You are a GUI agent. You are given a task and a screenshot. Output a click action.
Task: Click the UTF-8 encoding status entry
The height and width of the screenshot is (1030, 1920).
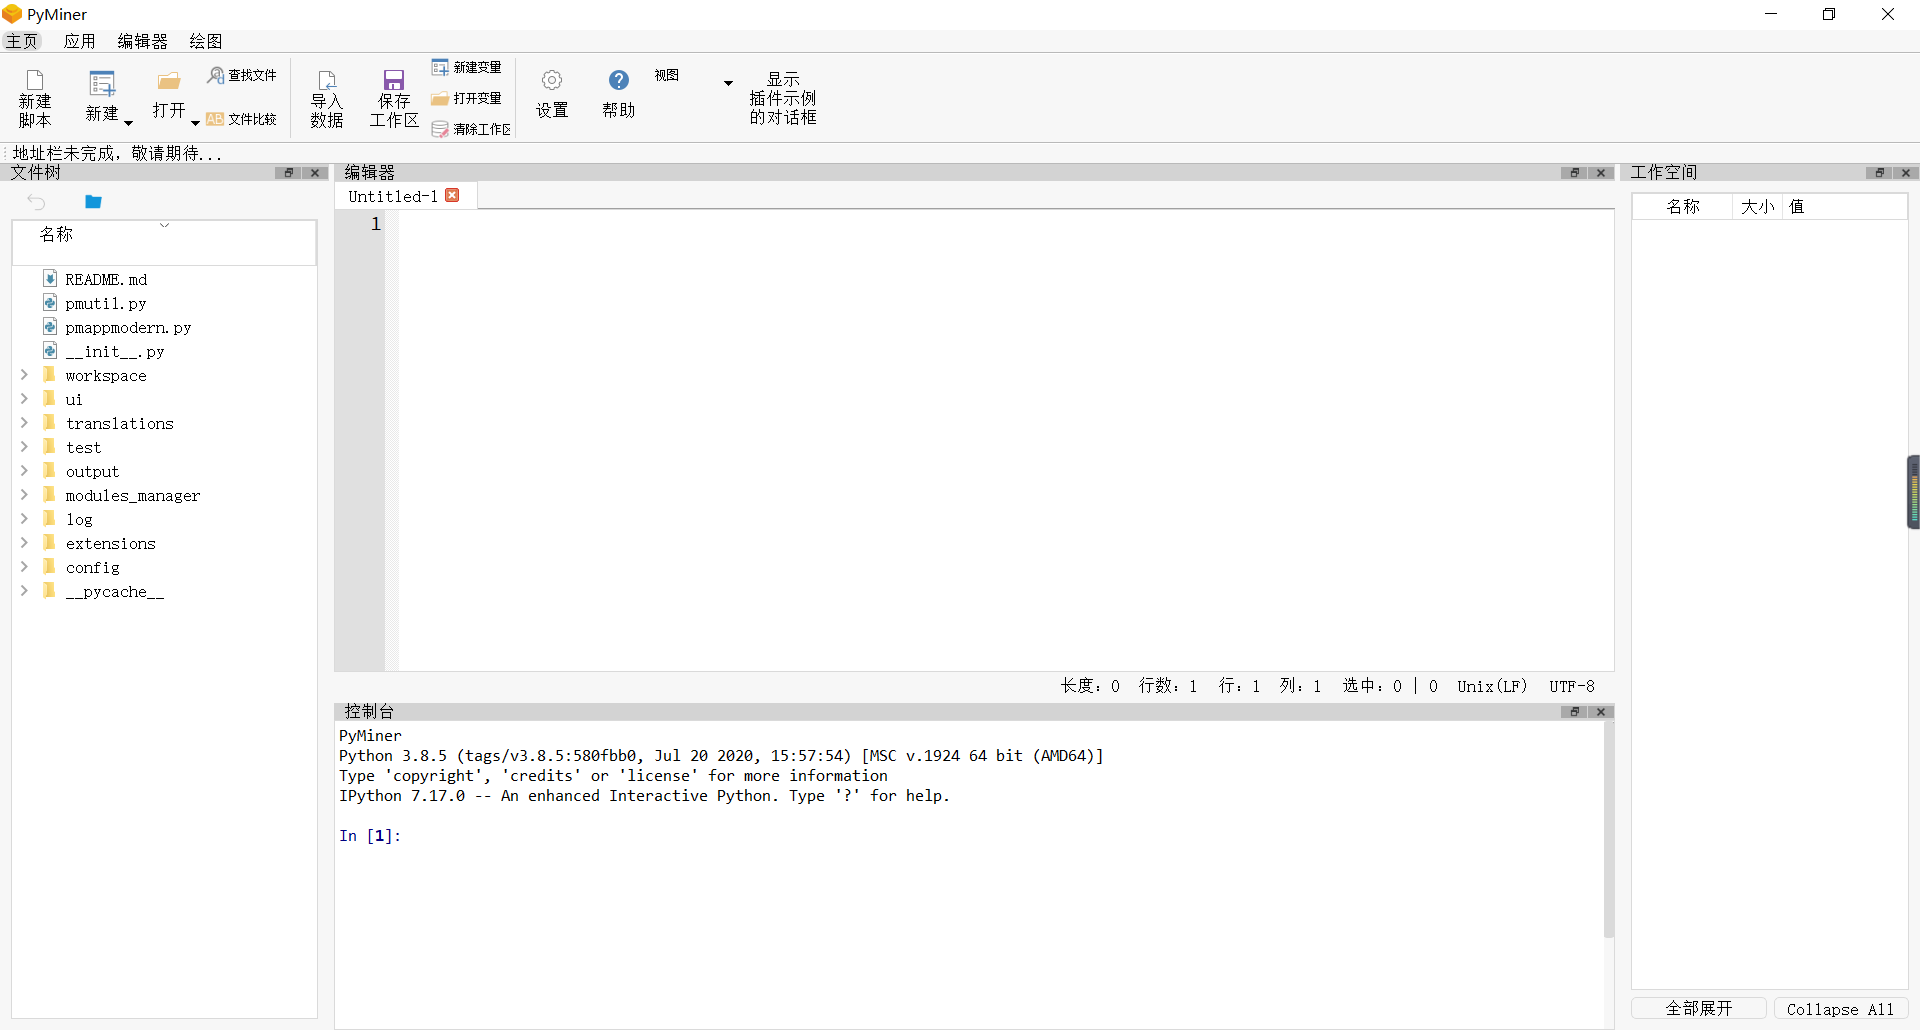click(1572, 686)
